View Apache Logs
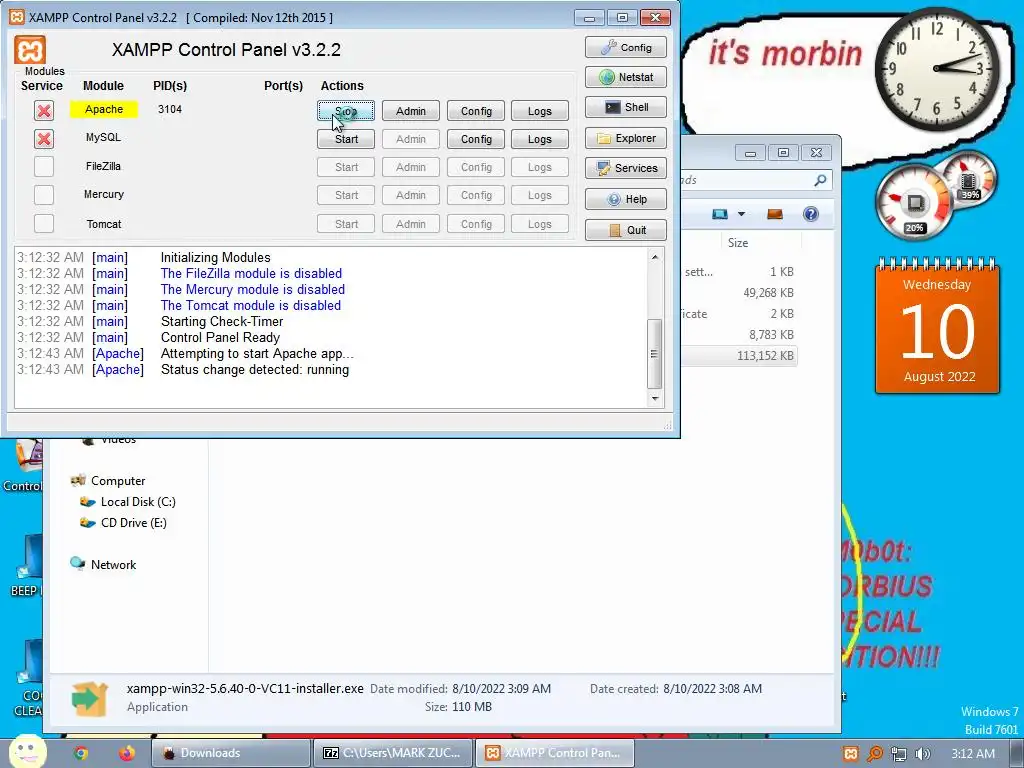Viewport: 1024px width, 768px height. [x=539, y=111]
